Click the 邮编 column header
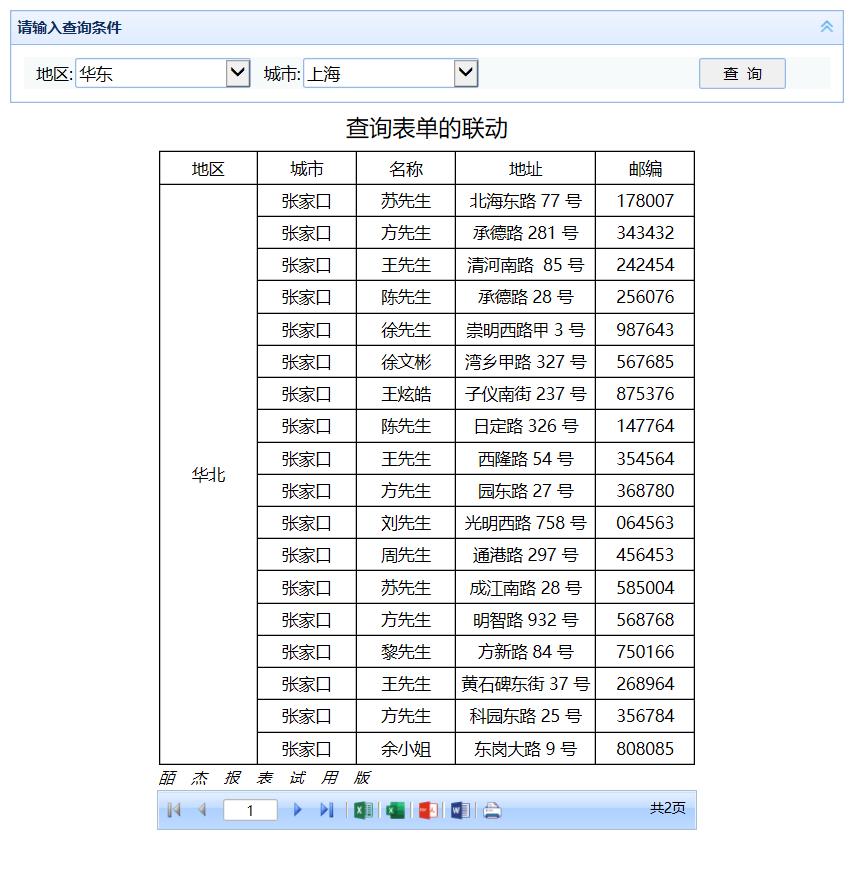This screenshot has height=891, width=854. [645, 168]
